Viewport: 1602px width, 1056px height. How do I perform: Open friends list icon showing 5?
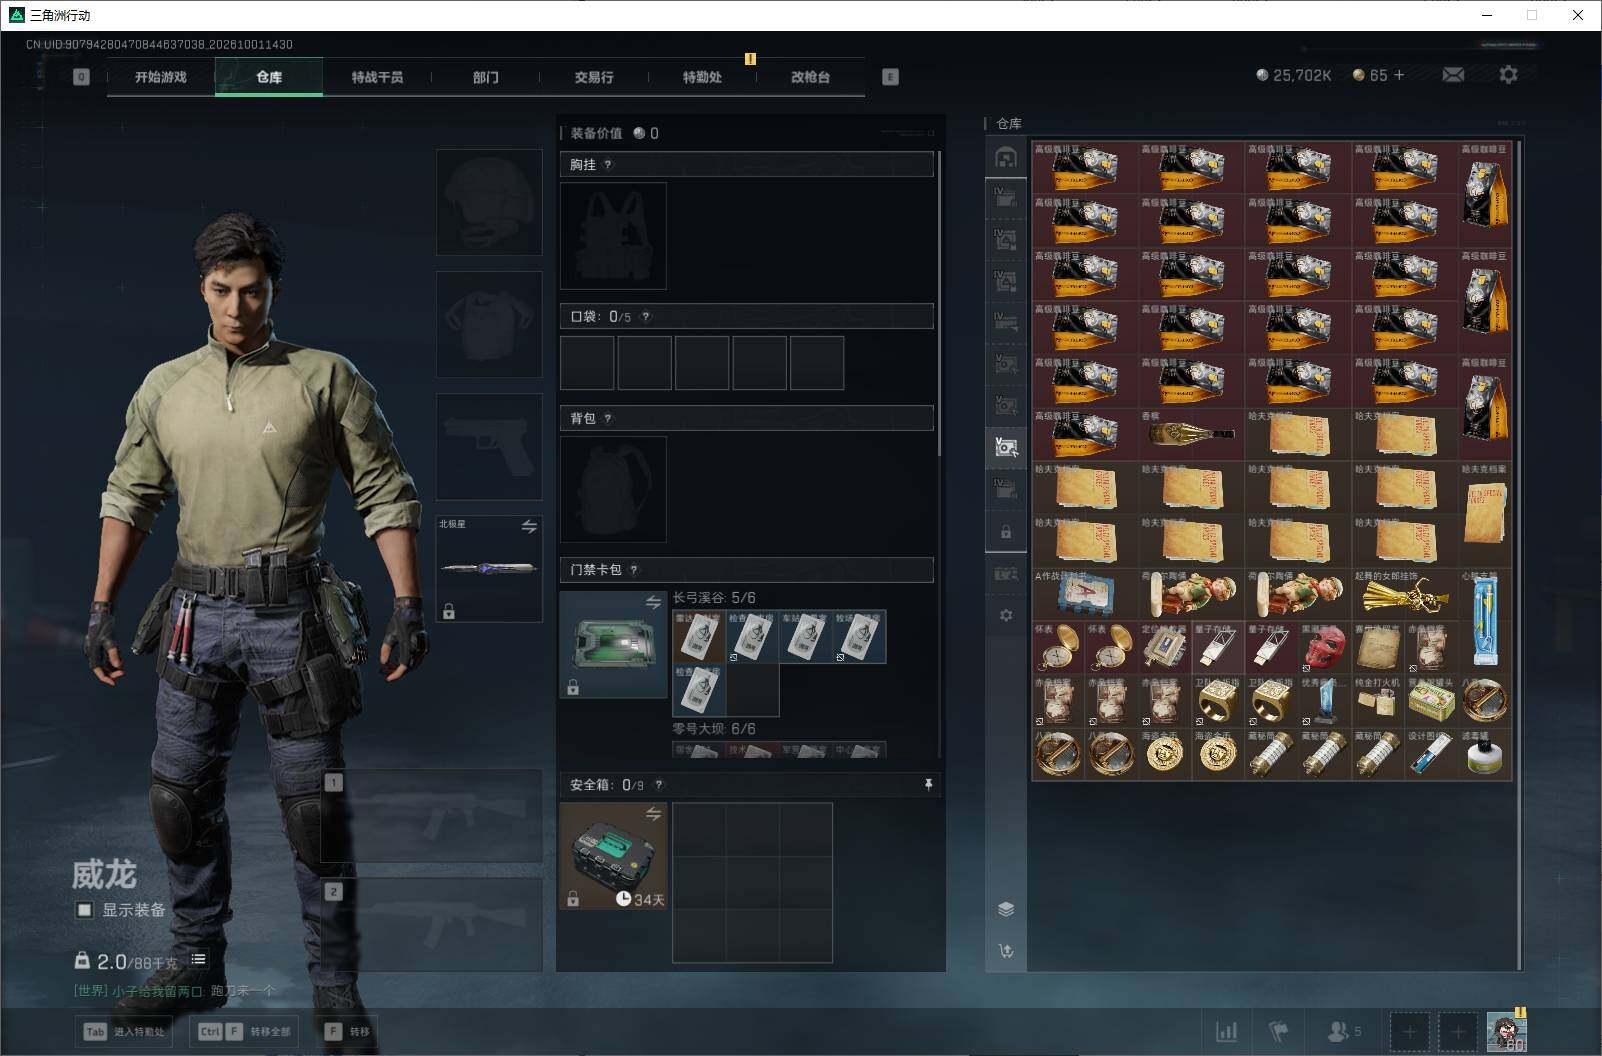pos(1344,1031)
